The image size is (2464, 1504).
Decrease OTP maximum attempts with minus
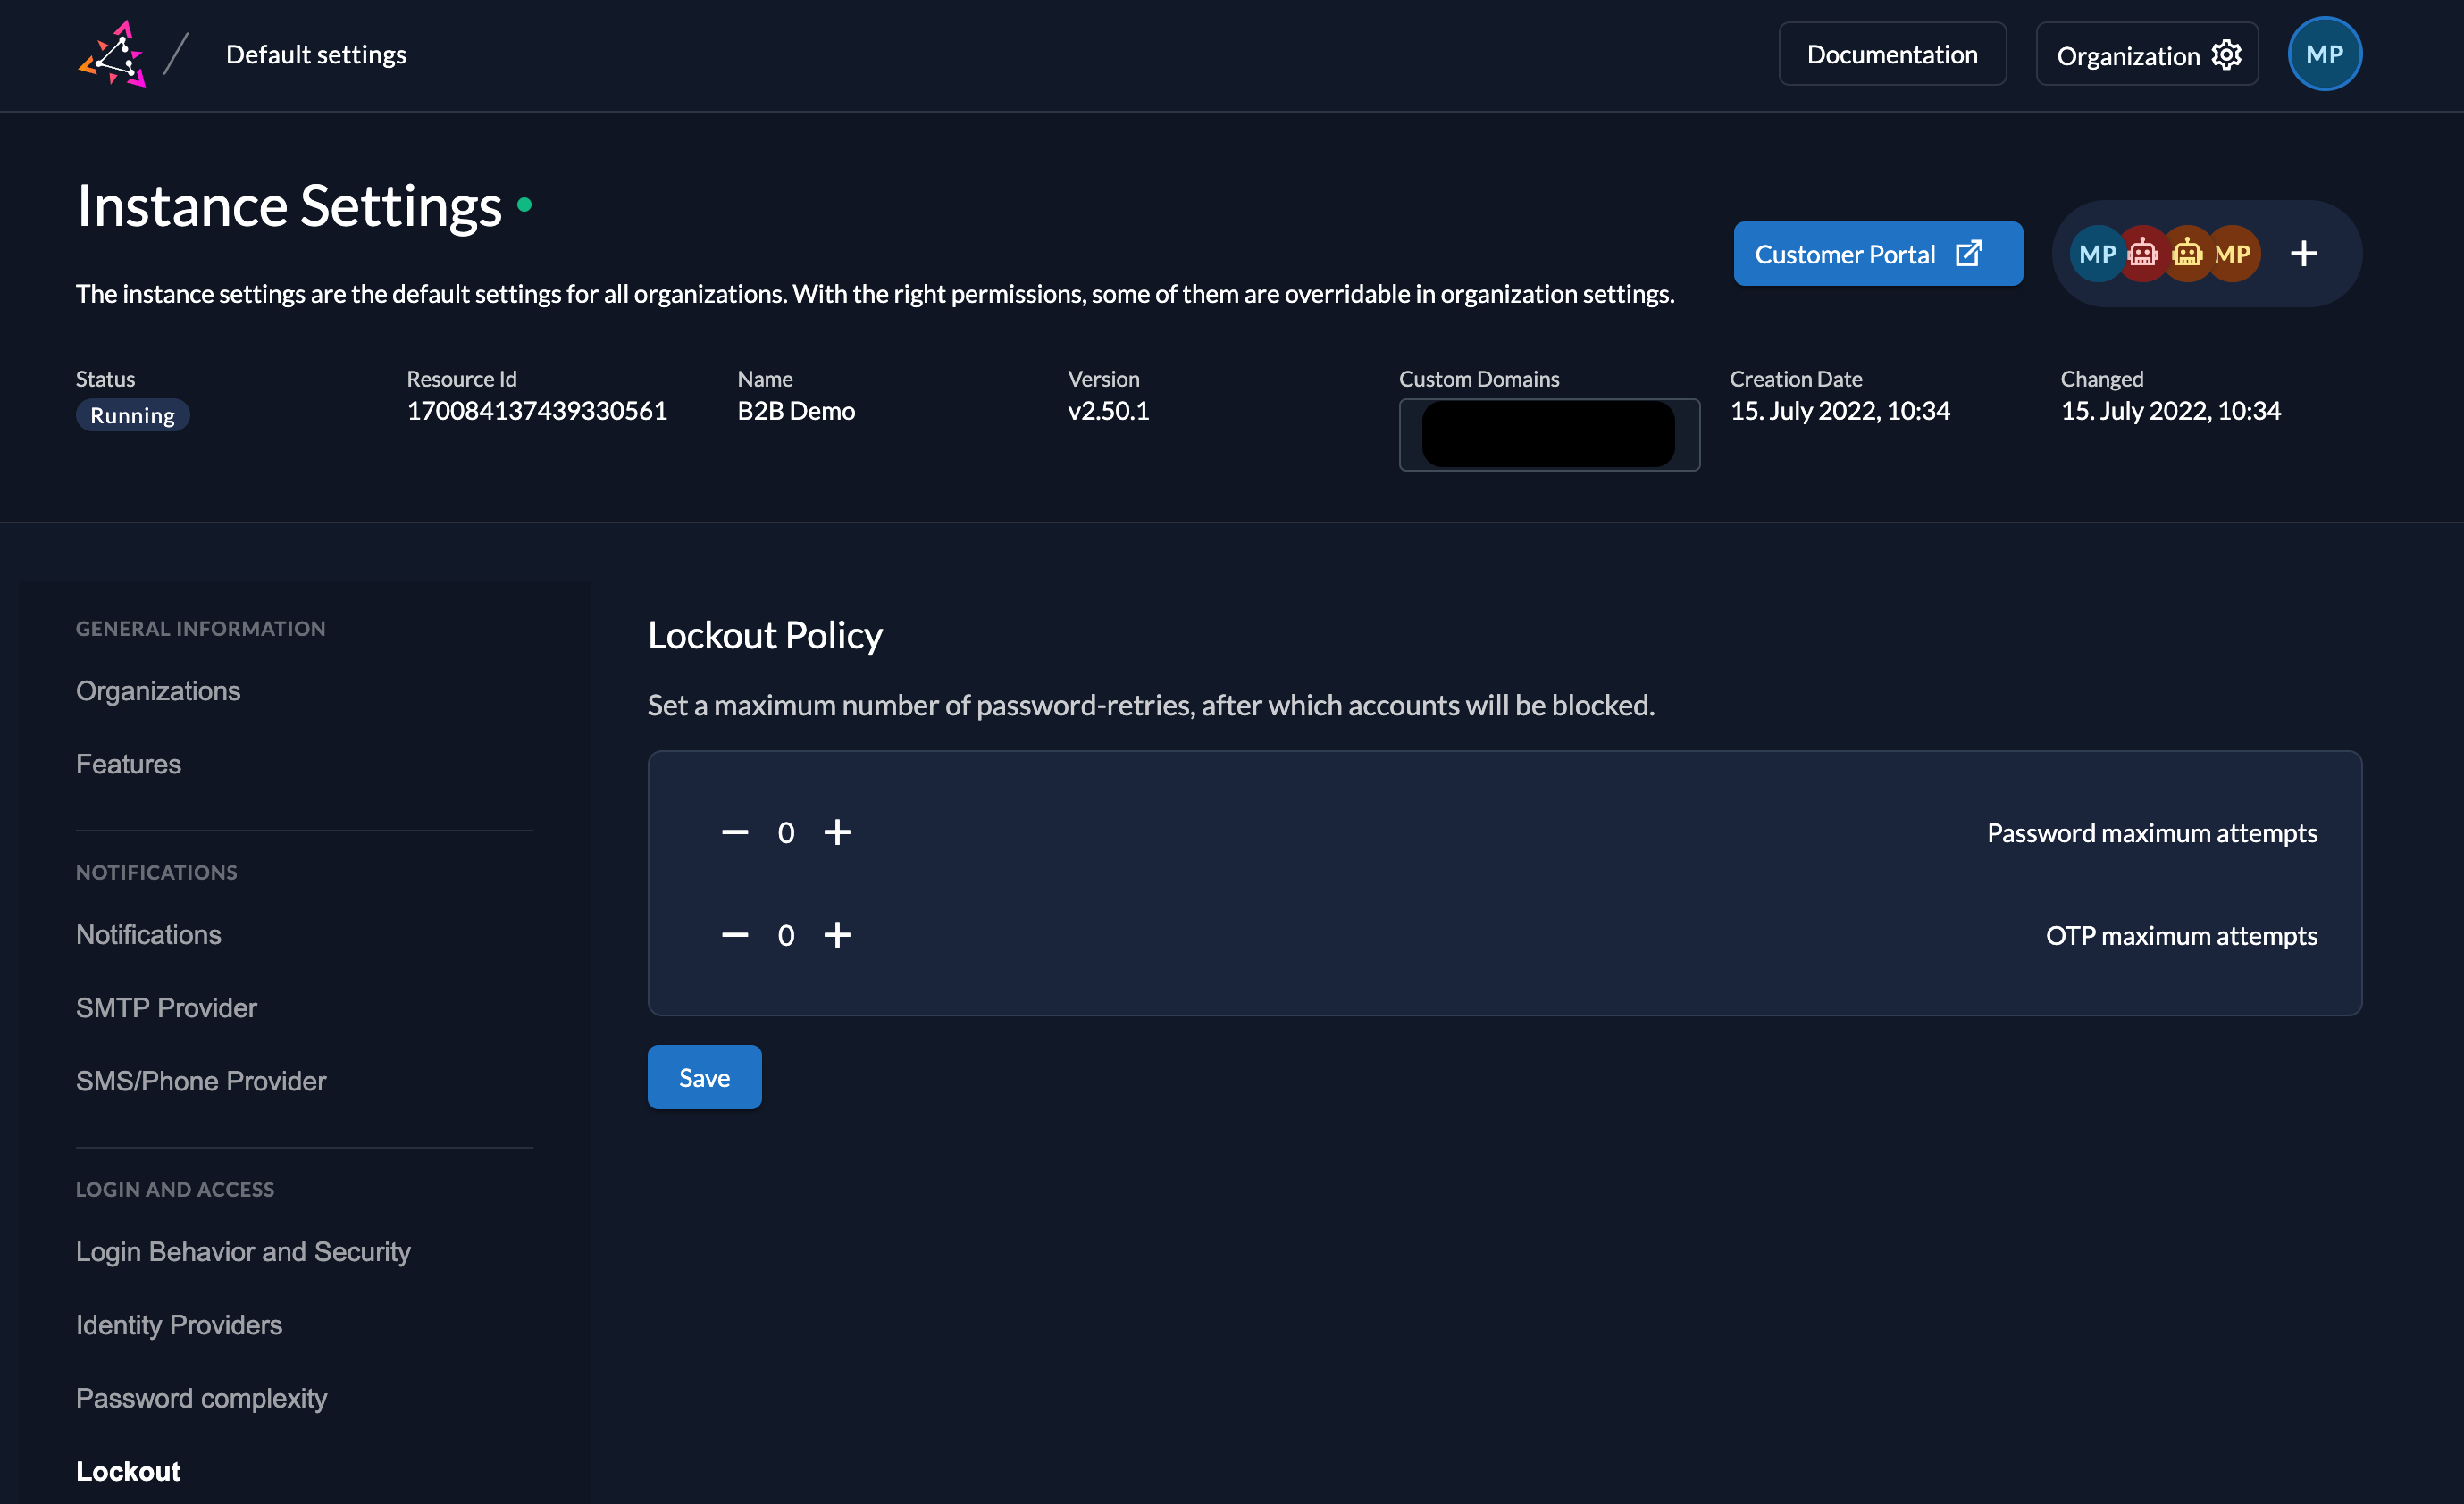point(735,935)
